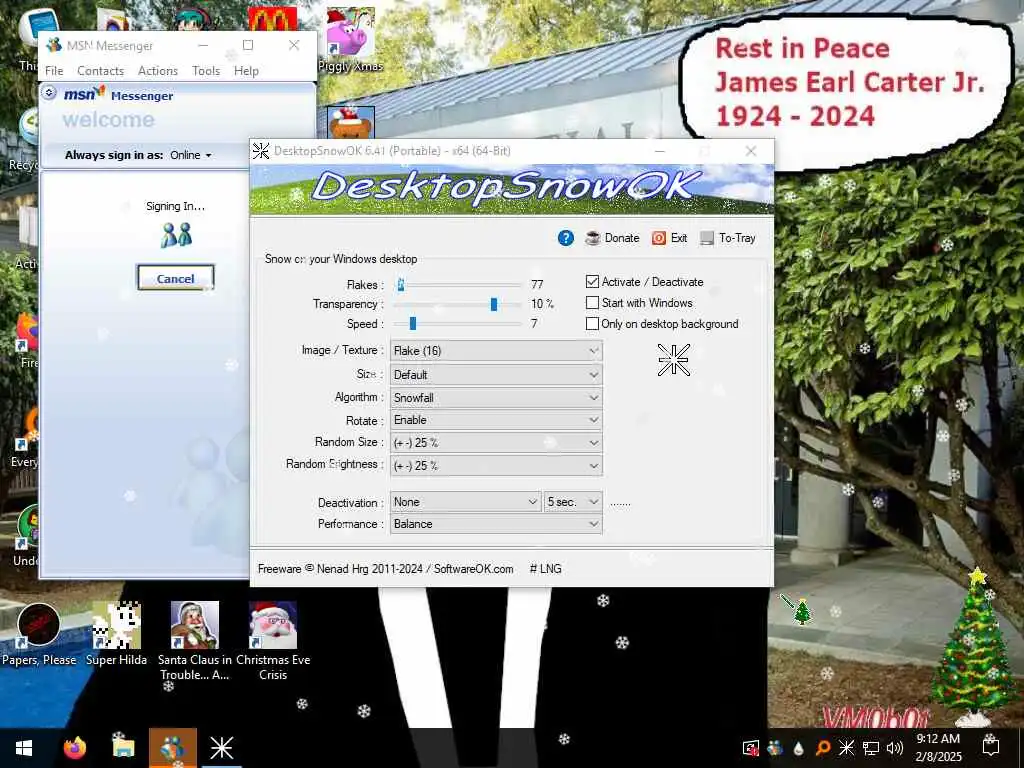
Task: Open the Windows Start menu
Action: 24,748
